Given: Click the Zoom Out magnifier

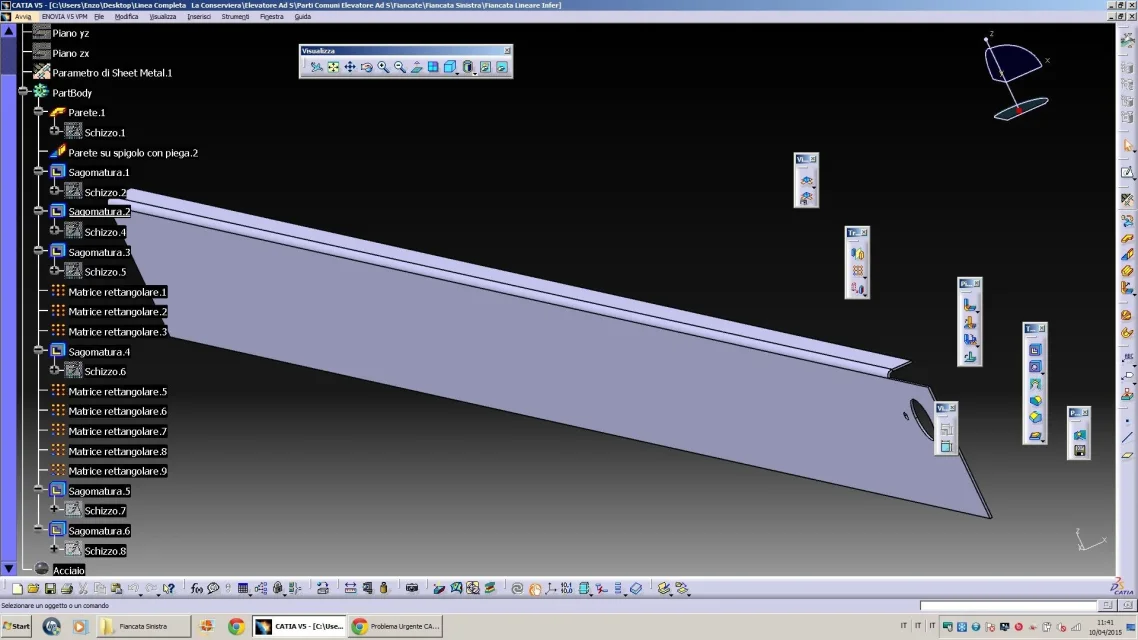Looking at the screenshot, I should coord(400,67).
